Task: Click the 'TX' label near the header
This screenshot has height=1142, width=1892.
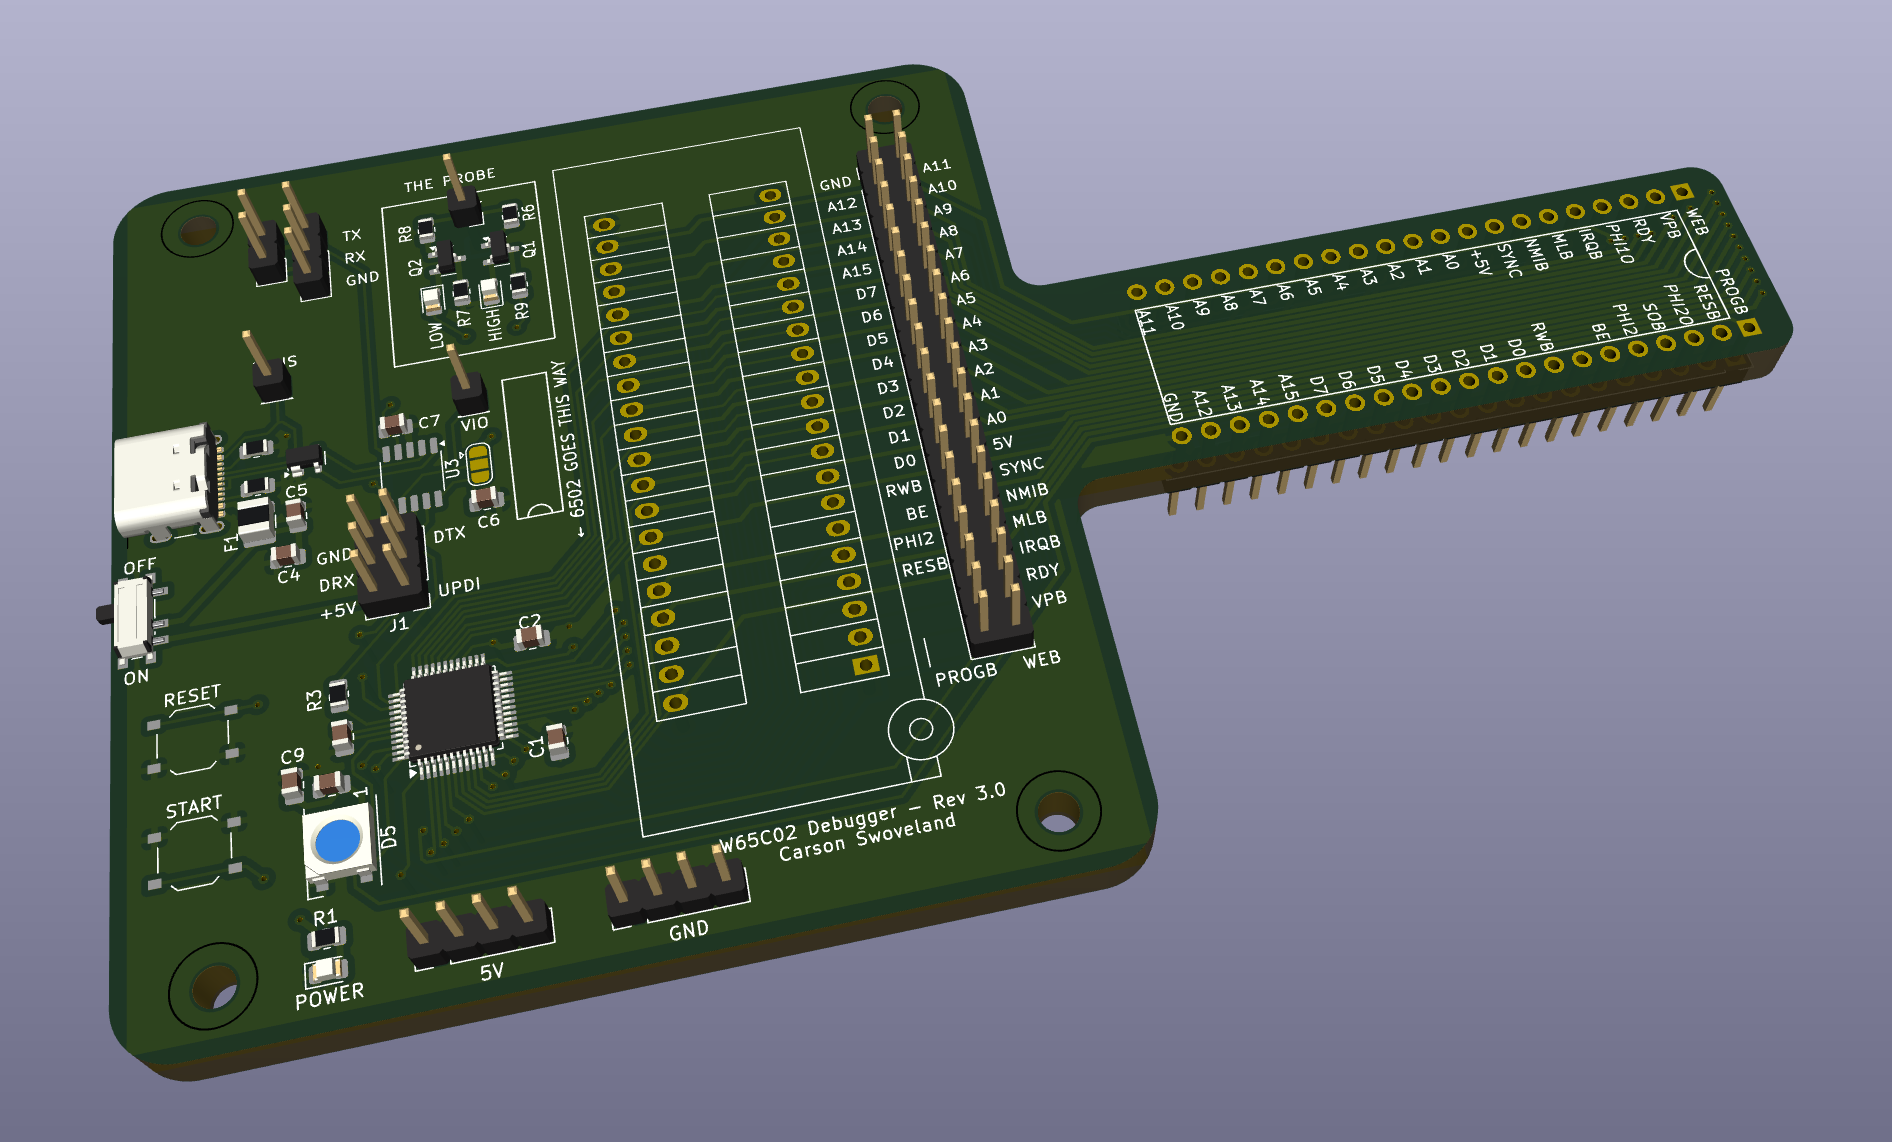Action: (x=352, y=235)
